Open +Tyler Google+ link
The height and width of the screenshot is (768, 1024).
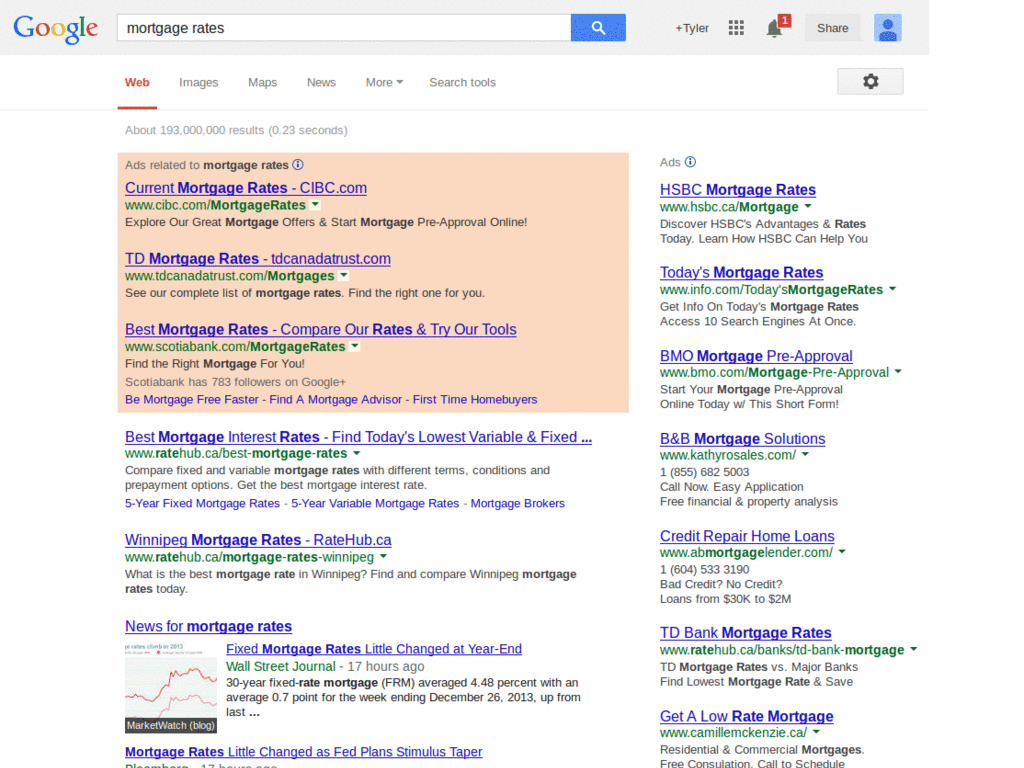click(x=692, y=28)
